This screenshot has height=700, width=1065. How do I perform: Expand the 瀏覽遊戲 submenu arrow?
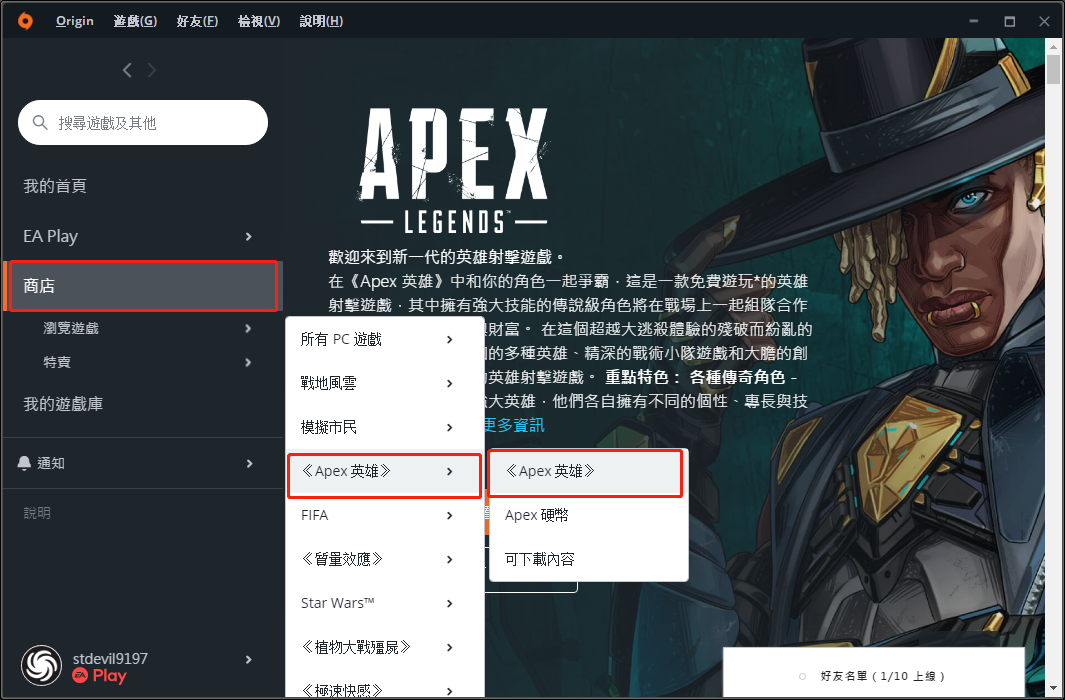point(248,329)
